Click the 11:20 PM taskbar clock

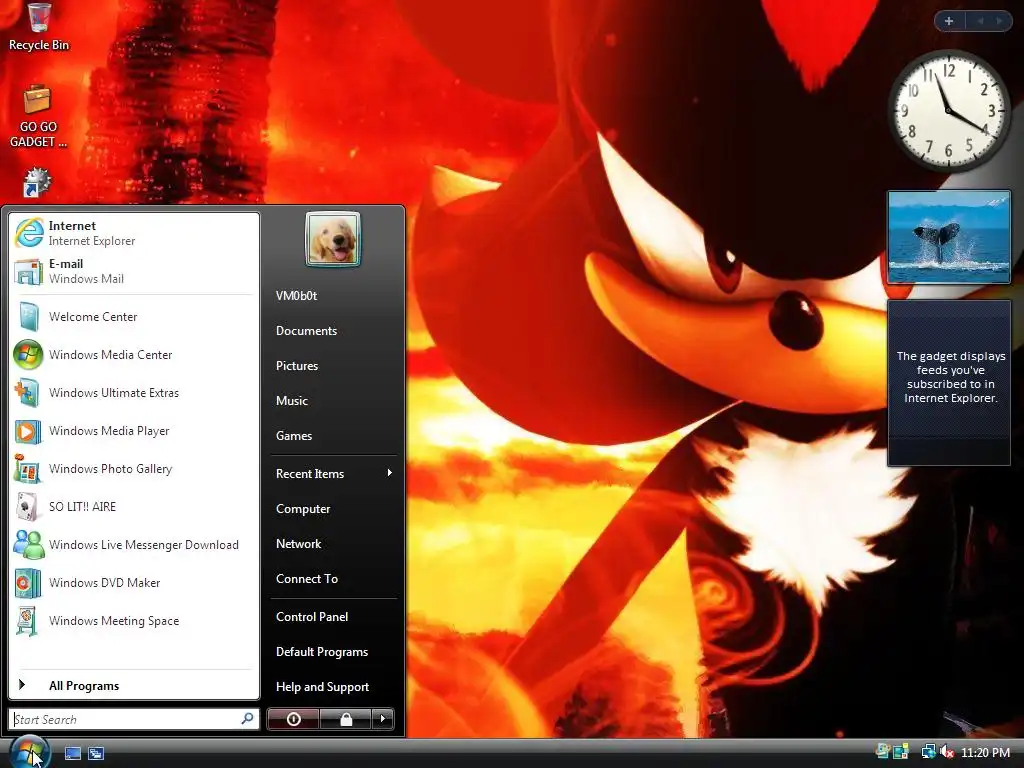[x=985, y=752]
